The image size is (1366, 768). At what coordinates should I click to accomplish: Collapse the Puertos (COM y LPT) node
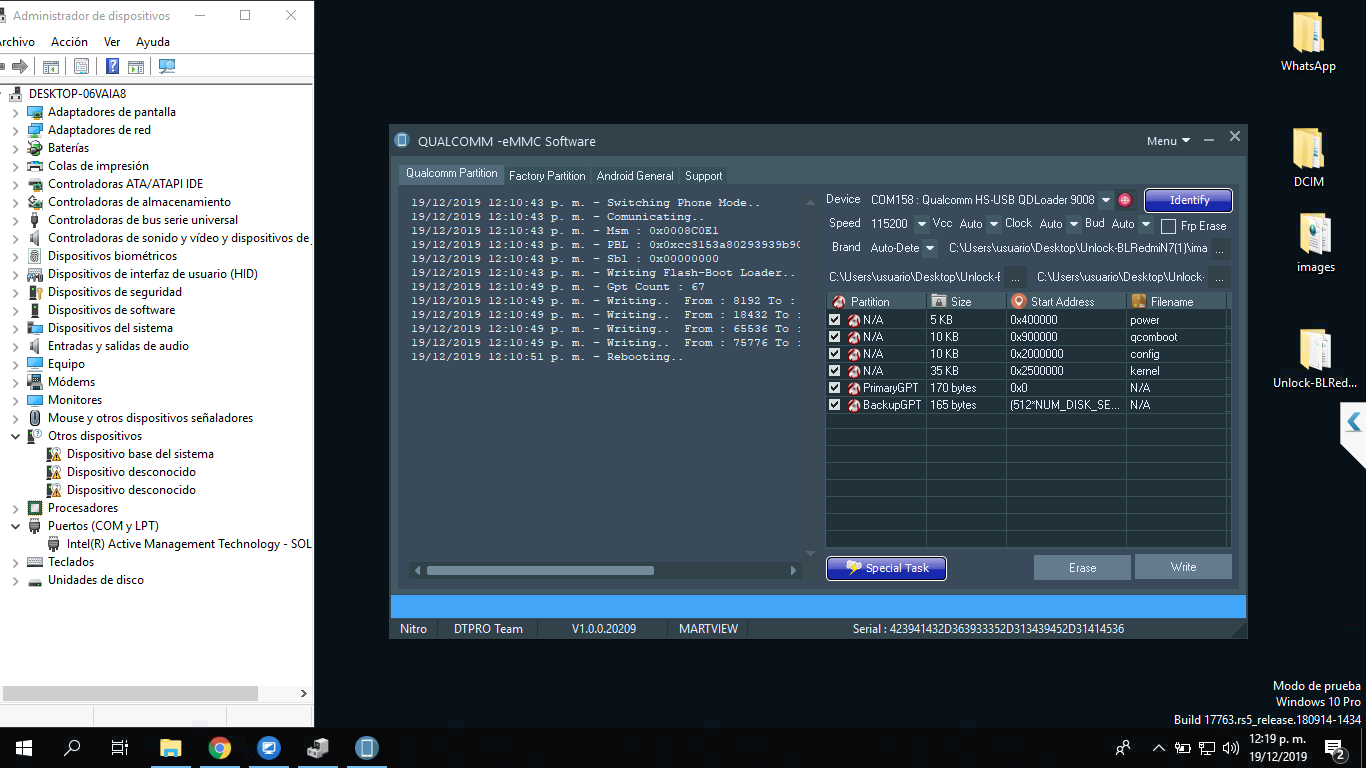click(x=15, y=526)
